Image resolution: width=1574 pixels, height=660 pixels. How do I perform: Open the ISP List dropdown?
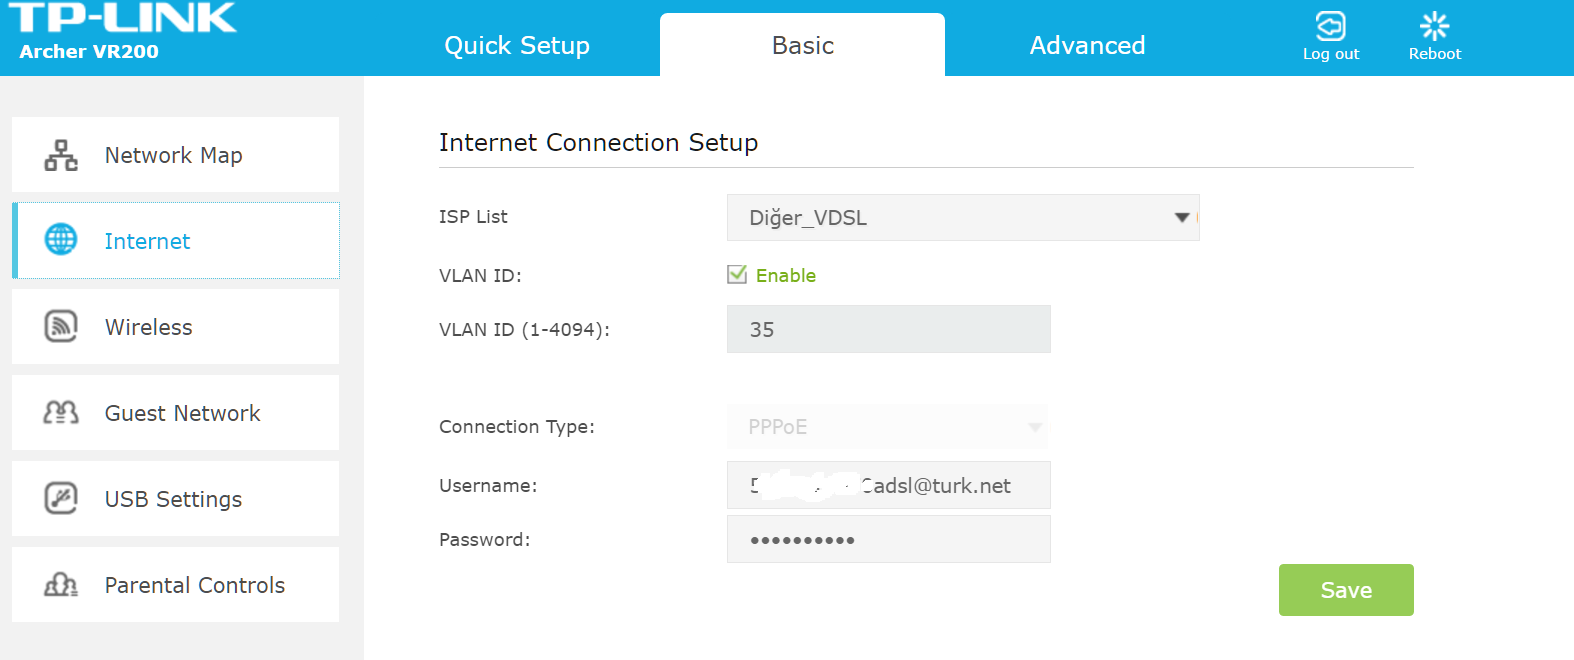pyautogui.click(x=963, y=217)
